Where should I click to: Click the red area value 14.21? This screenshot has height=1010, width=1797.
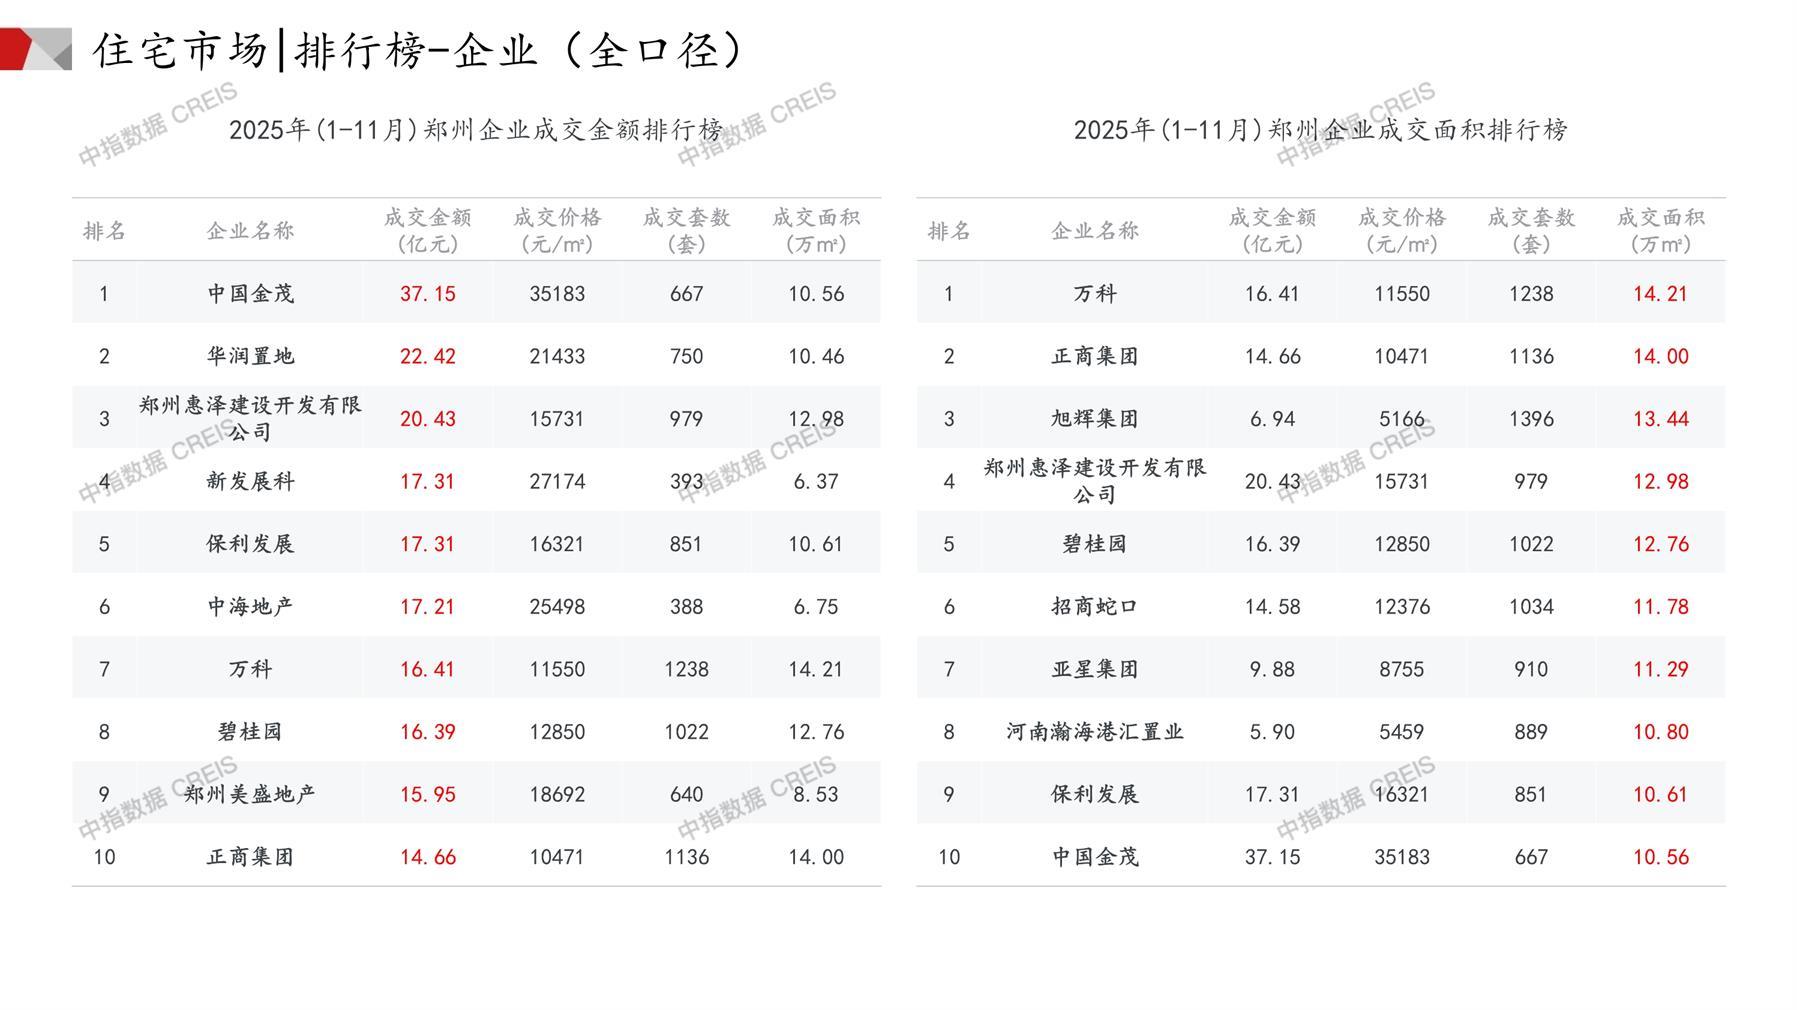tap(1660, 294)
